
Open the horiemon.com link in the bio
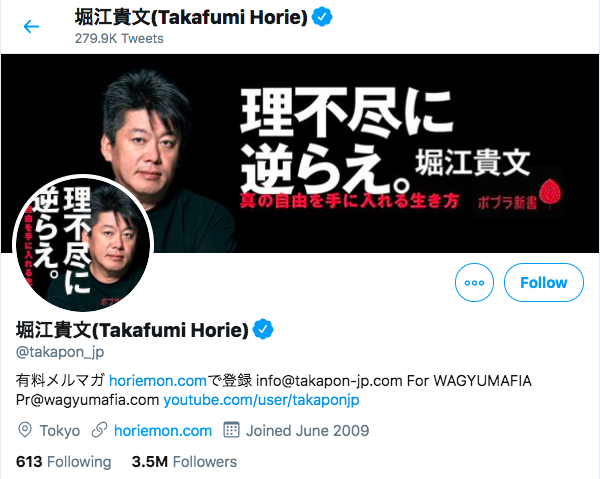pos(158,381)
